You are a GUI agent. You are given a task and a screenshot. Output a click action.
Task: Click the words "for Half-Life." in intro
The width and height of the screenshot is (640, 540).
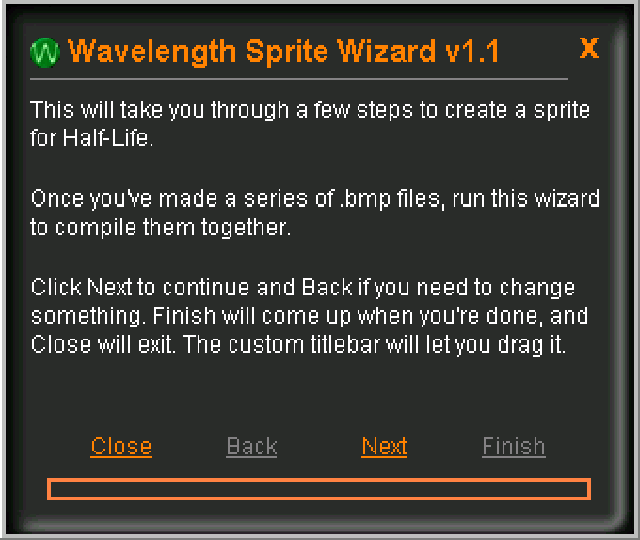(93, 138)
